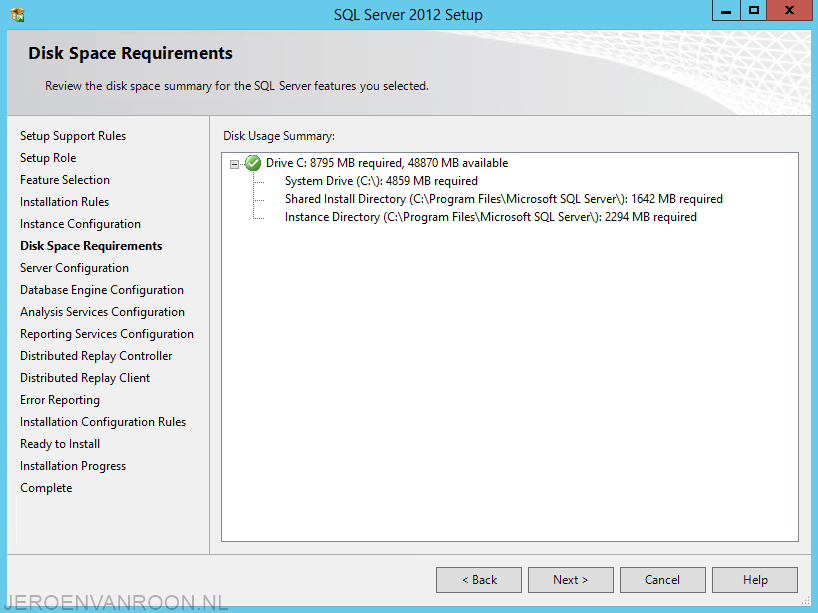The image size is (818, 613).
Task: Click the 'SQL Server 2012 Setup' title text
Action: coord(408,15)
